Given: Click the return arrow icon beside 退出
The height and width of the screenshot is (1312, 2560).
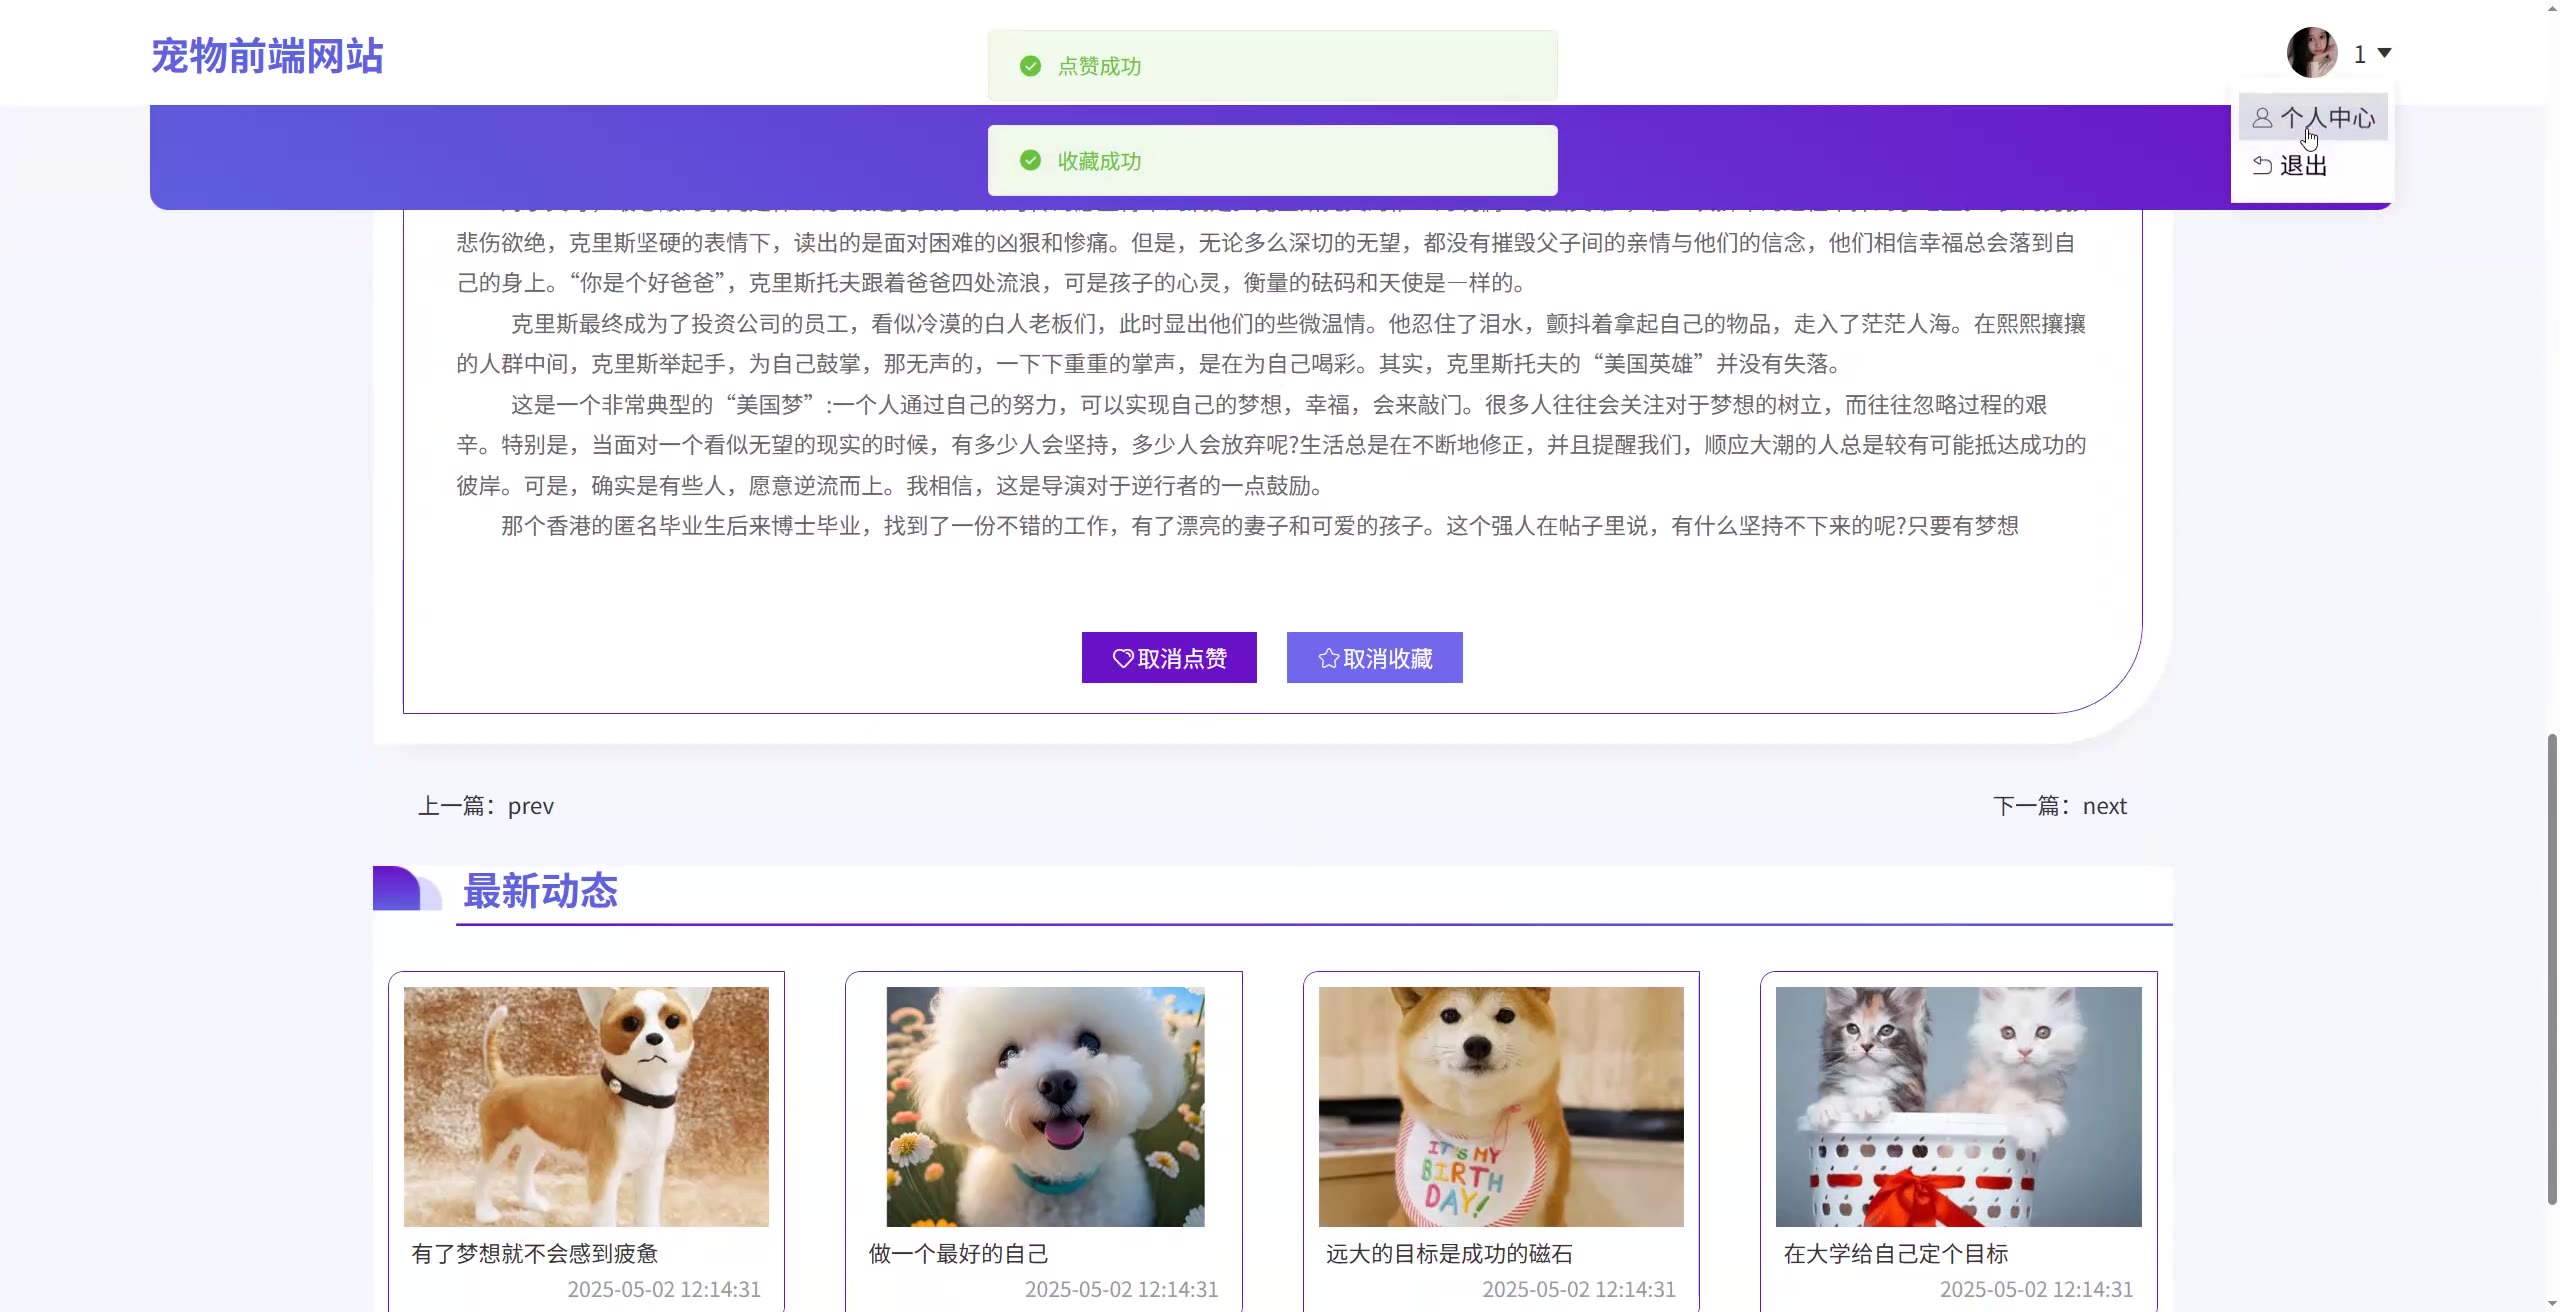Looking at the screenshot, I should [x=2262, y=166].
